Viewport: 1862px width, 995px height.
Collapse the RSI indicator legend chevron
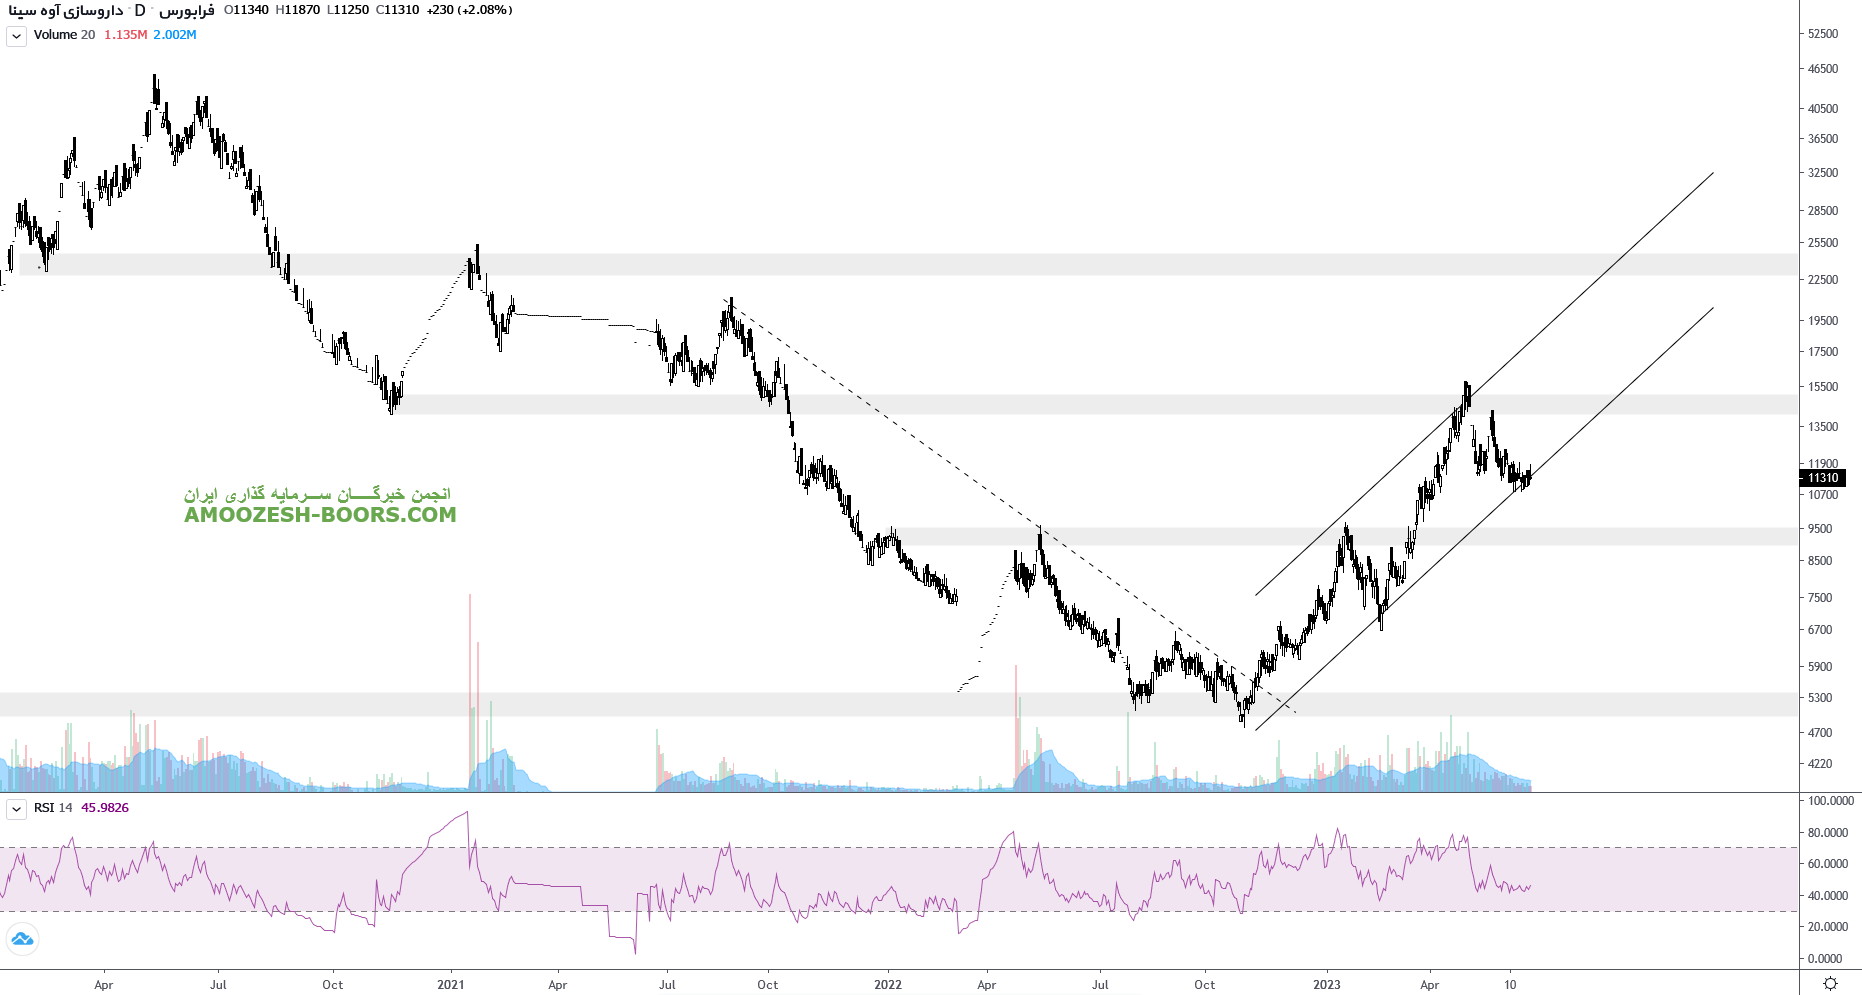tap(16, 809)
